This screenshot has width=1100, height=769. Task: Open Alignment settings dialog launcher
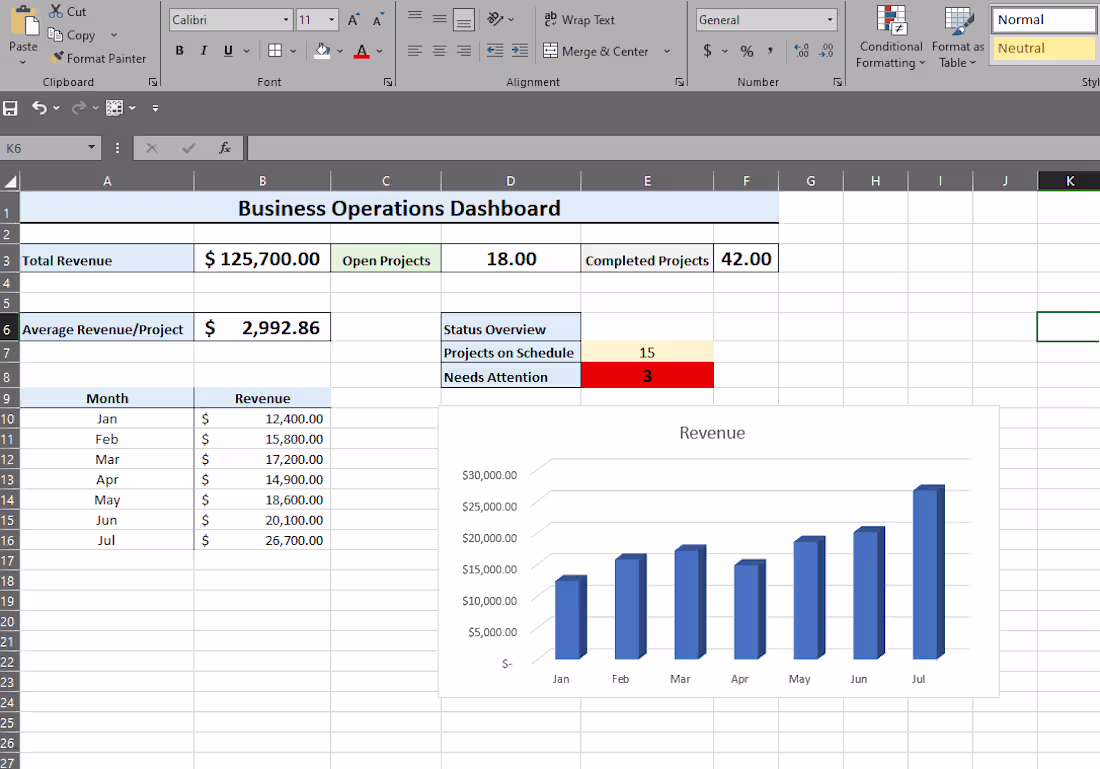[x=679, y=82]
